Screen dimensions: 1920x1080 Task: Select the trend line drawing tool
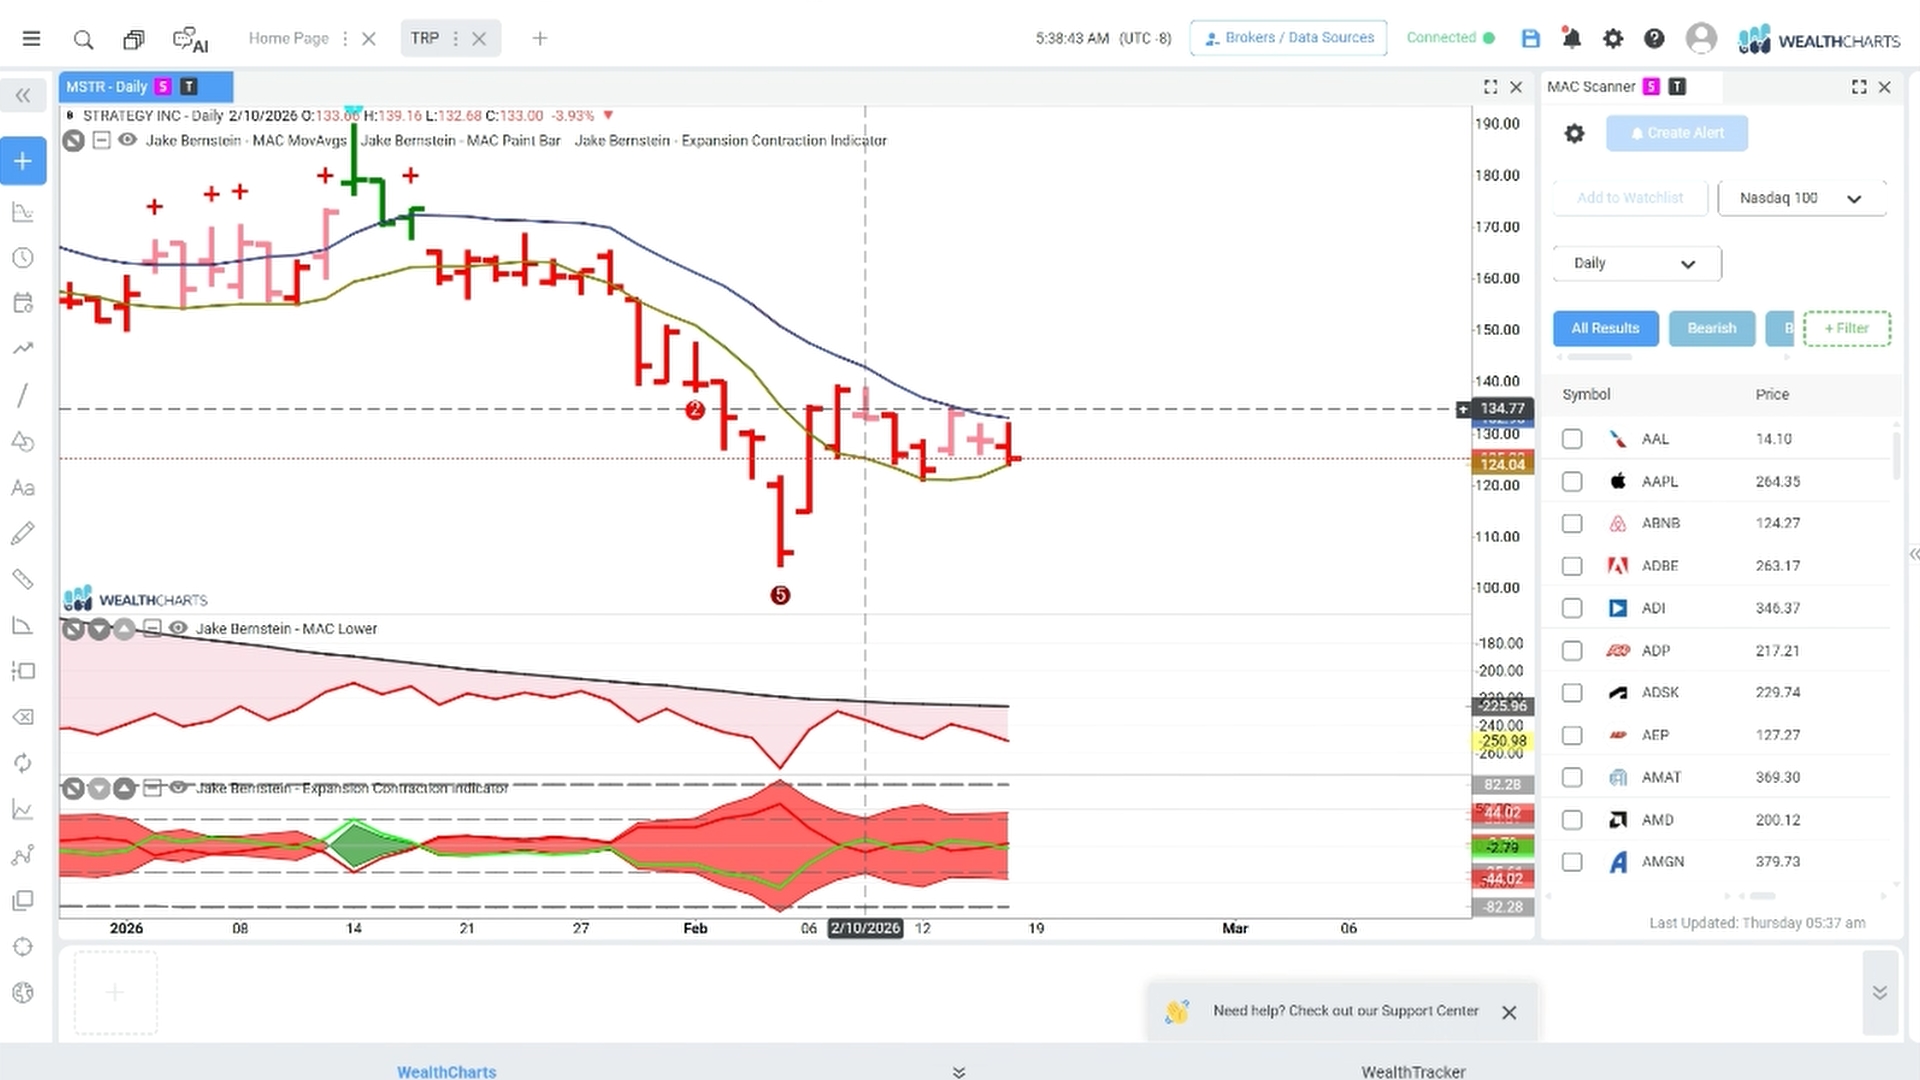[22, 395]
